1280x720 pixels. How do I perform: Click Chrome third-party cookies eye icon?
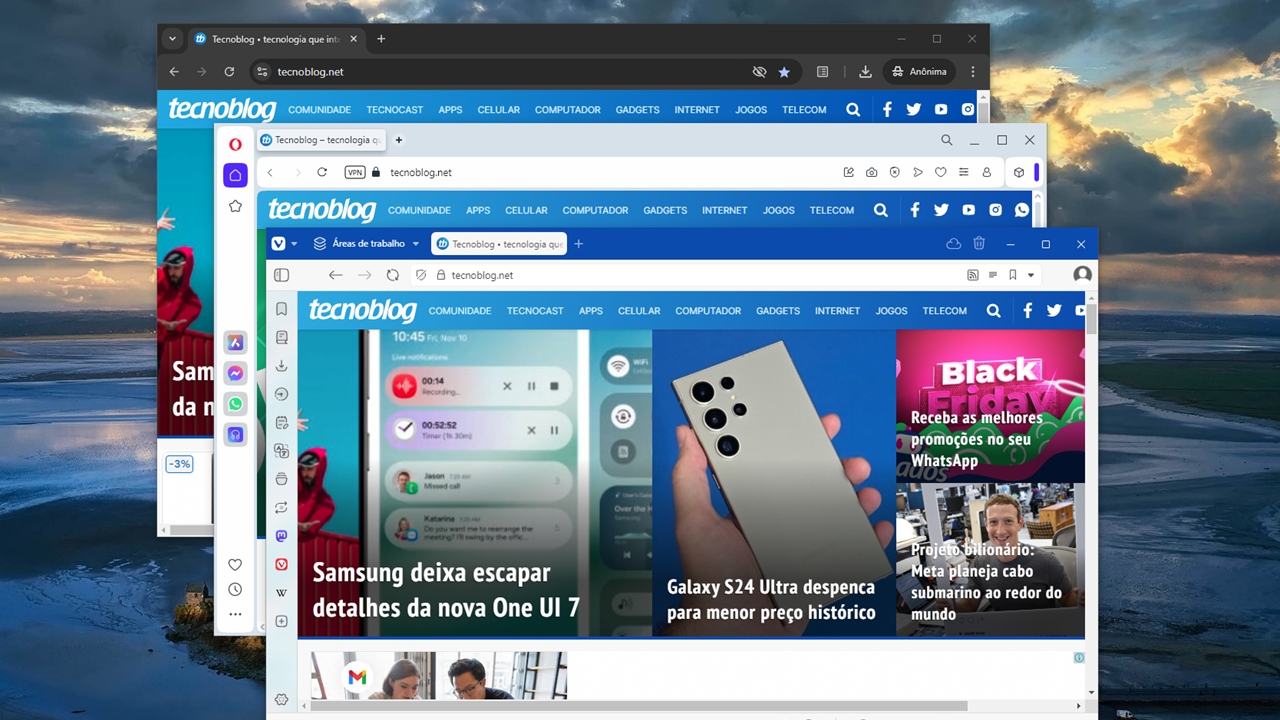point(759,72)
